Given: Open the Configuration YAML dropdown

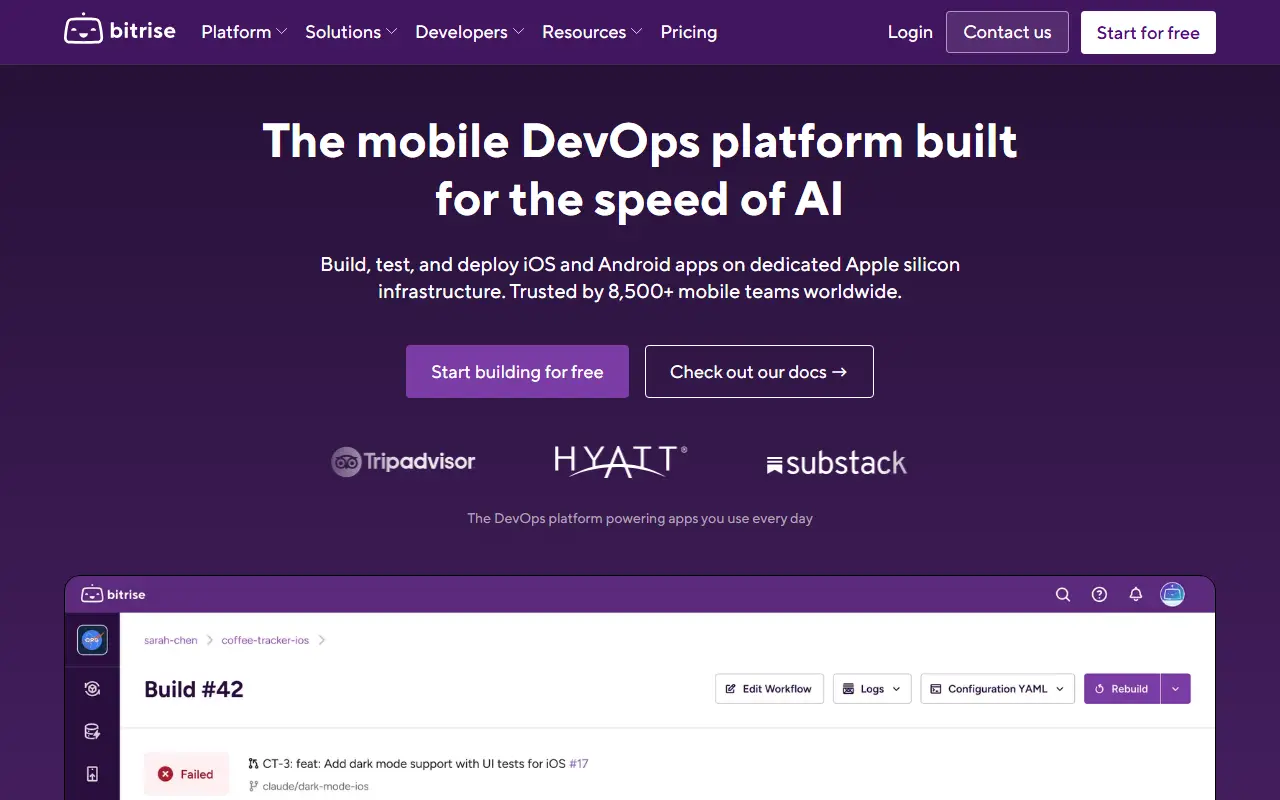Looking at the screenshot, I should [997, 689].
